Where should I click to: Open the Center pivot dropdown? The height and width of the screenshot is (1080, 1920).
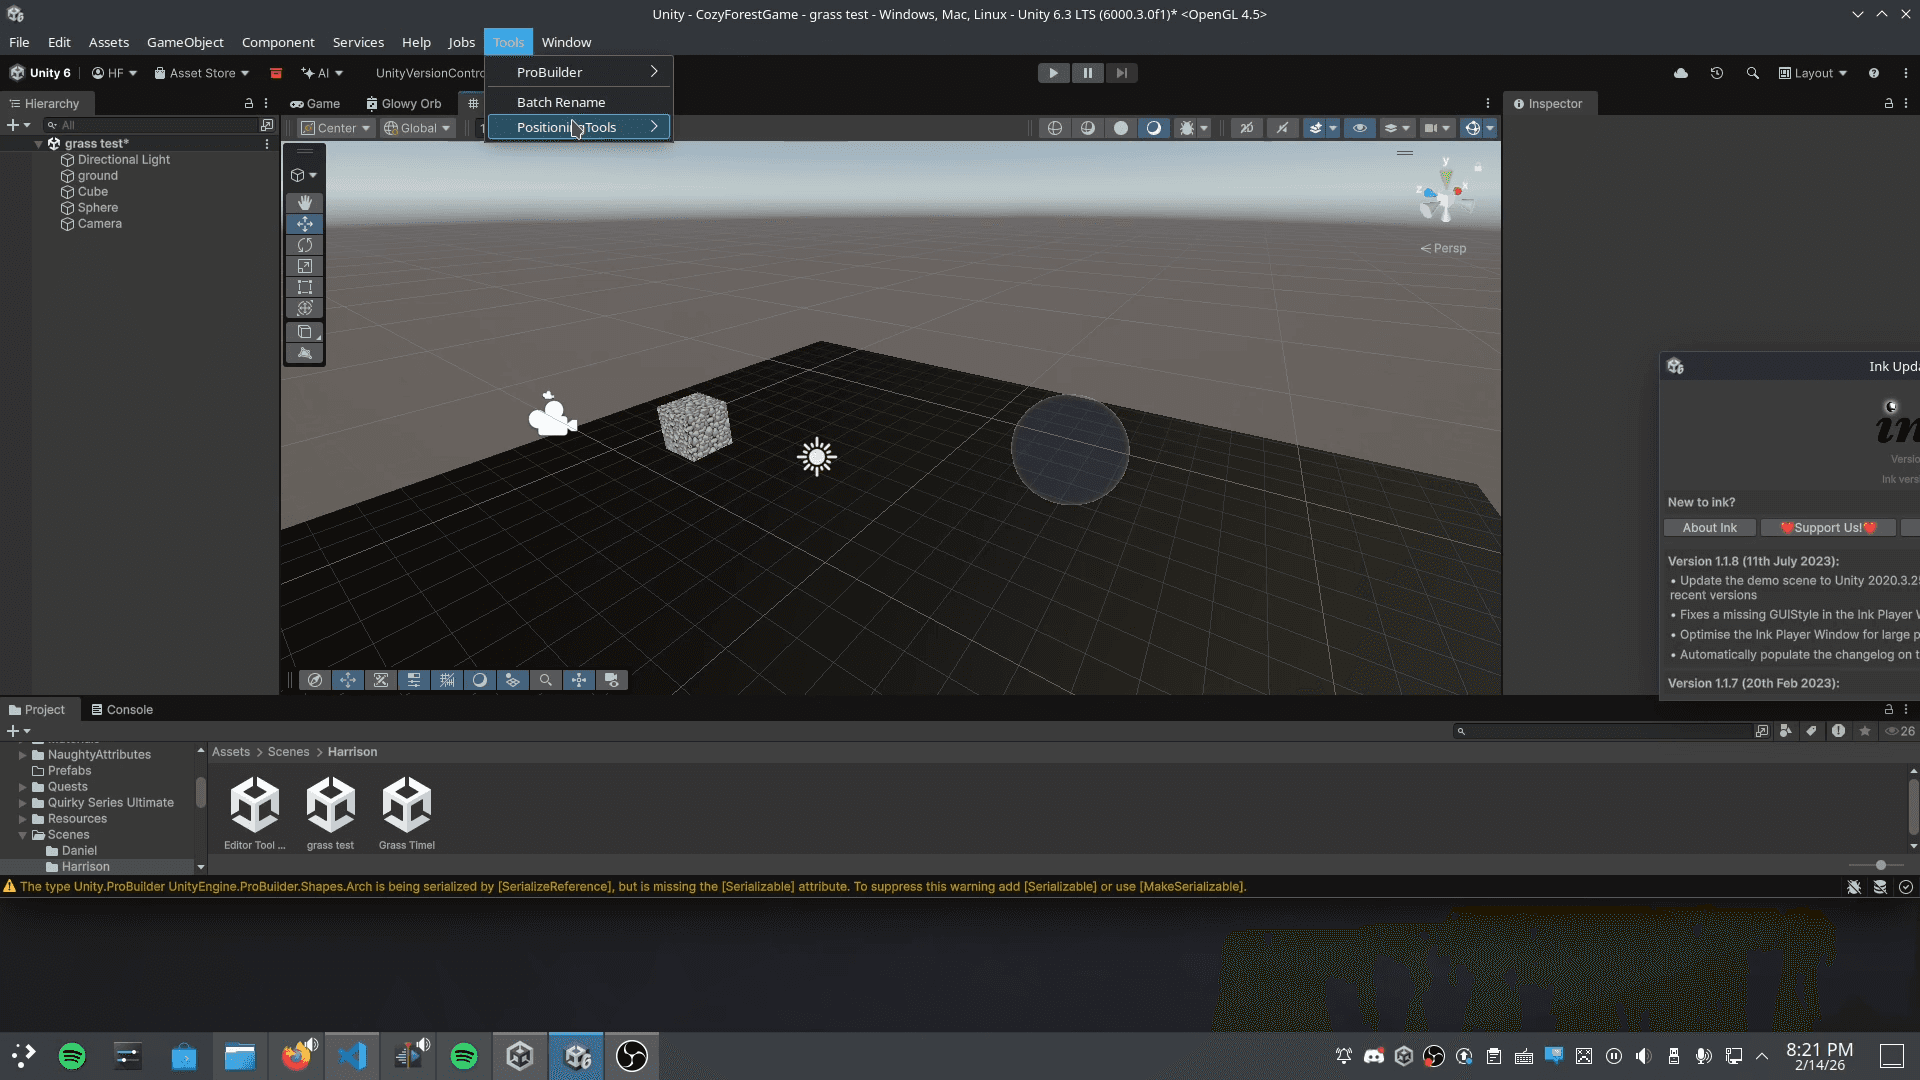point(336,128)
